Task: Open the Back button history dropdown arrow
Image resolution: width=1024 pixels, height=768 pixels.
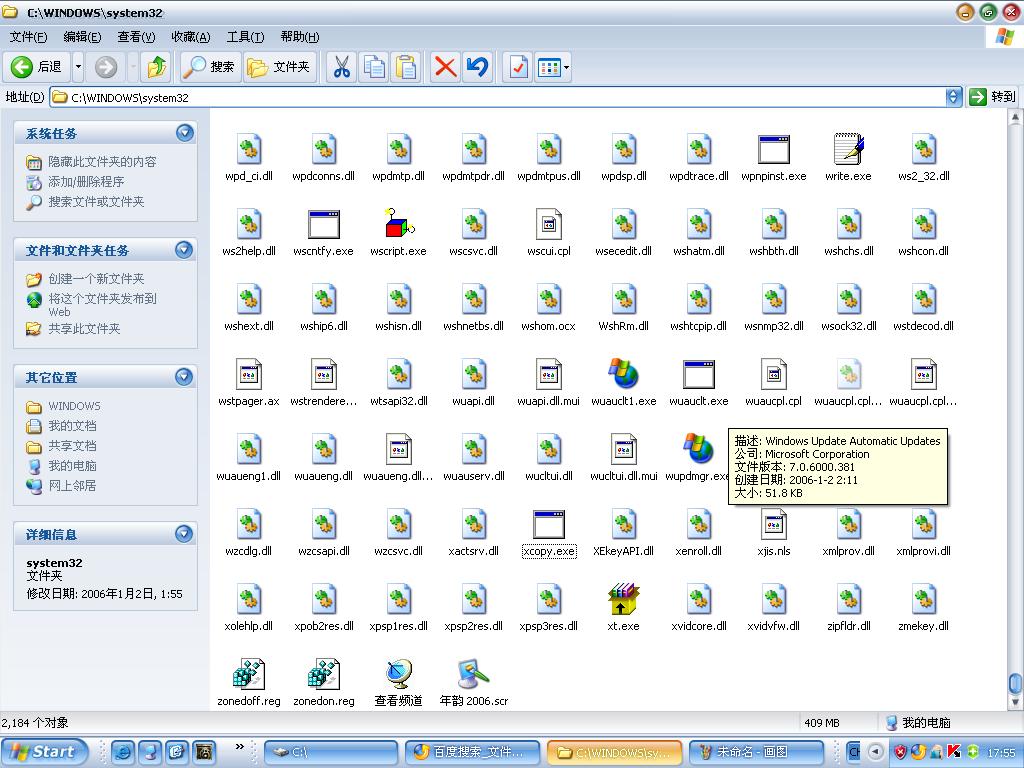Action: pyautogui.click(x=78, y=67)
